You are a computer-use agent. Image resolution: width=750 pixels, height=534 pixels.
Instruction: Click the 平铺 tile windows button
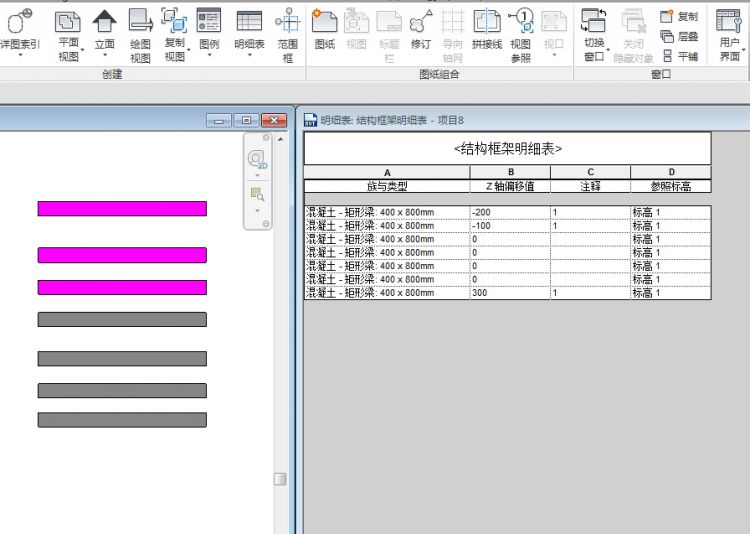pyautogui.click(x=679, y=56)
